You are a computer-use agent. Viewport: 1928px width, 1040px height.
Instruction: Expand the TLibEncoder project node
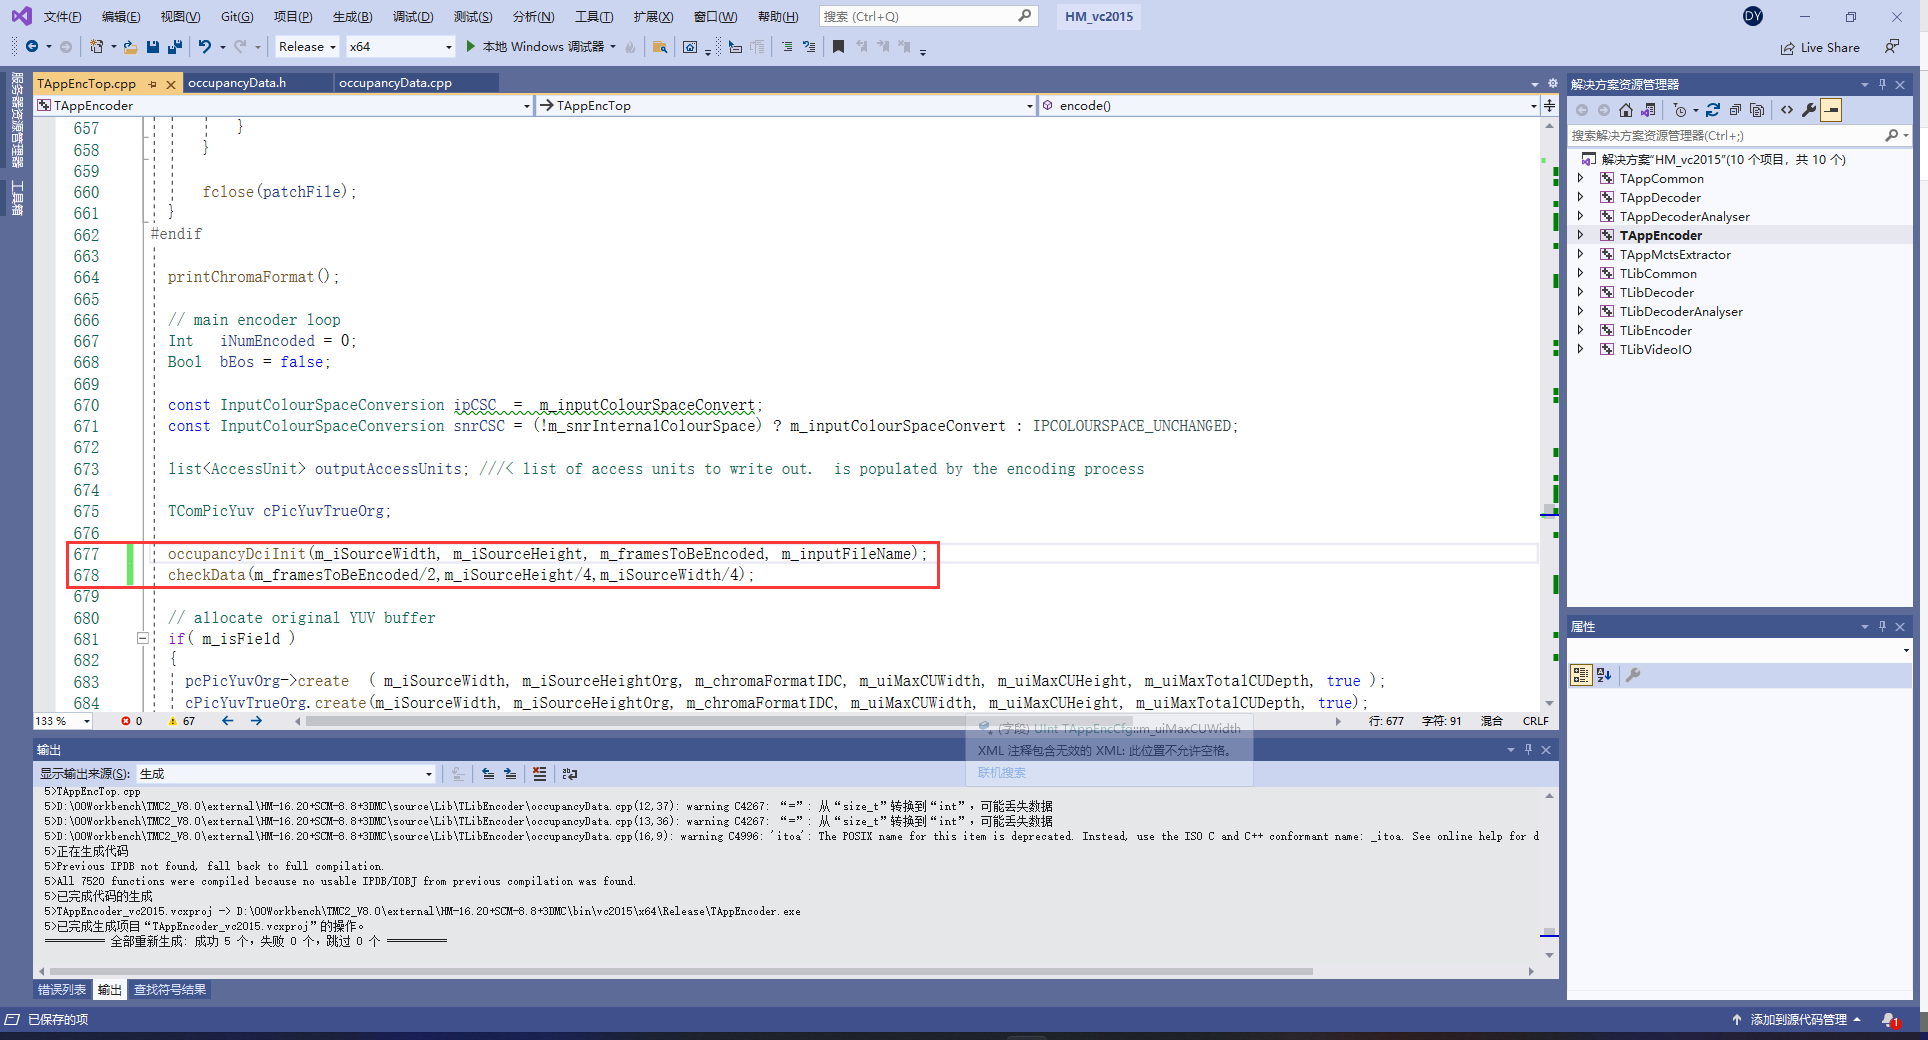pyautogui.click(x=1581, y=330)
